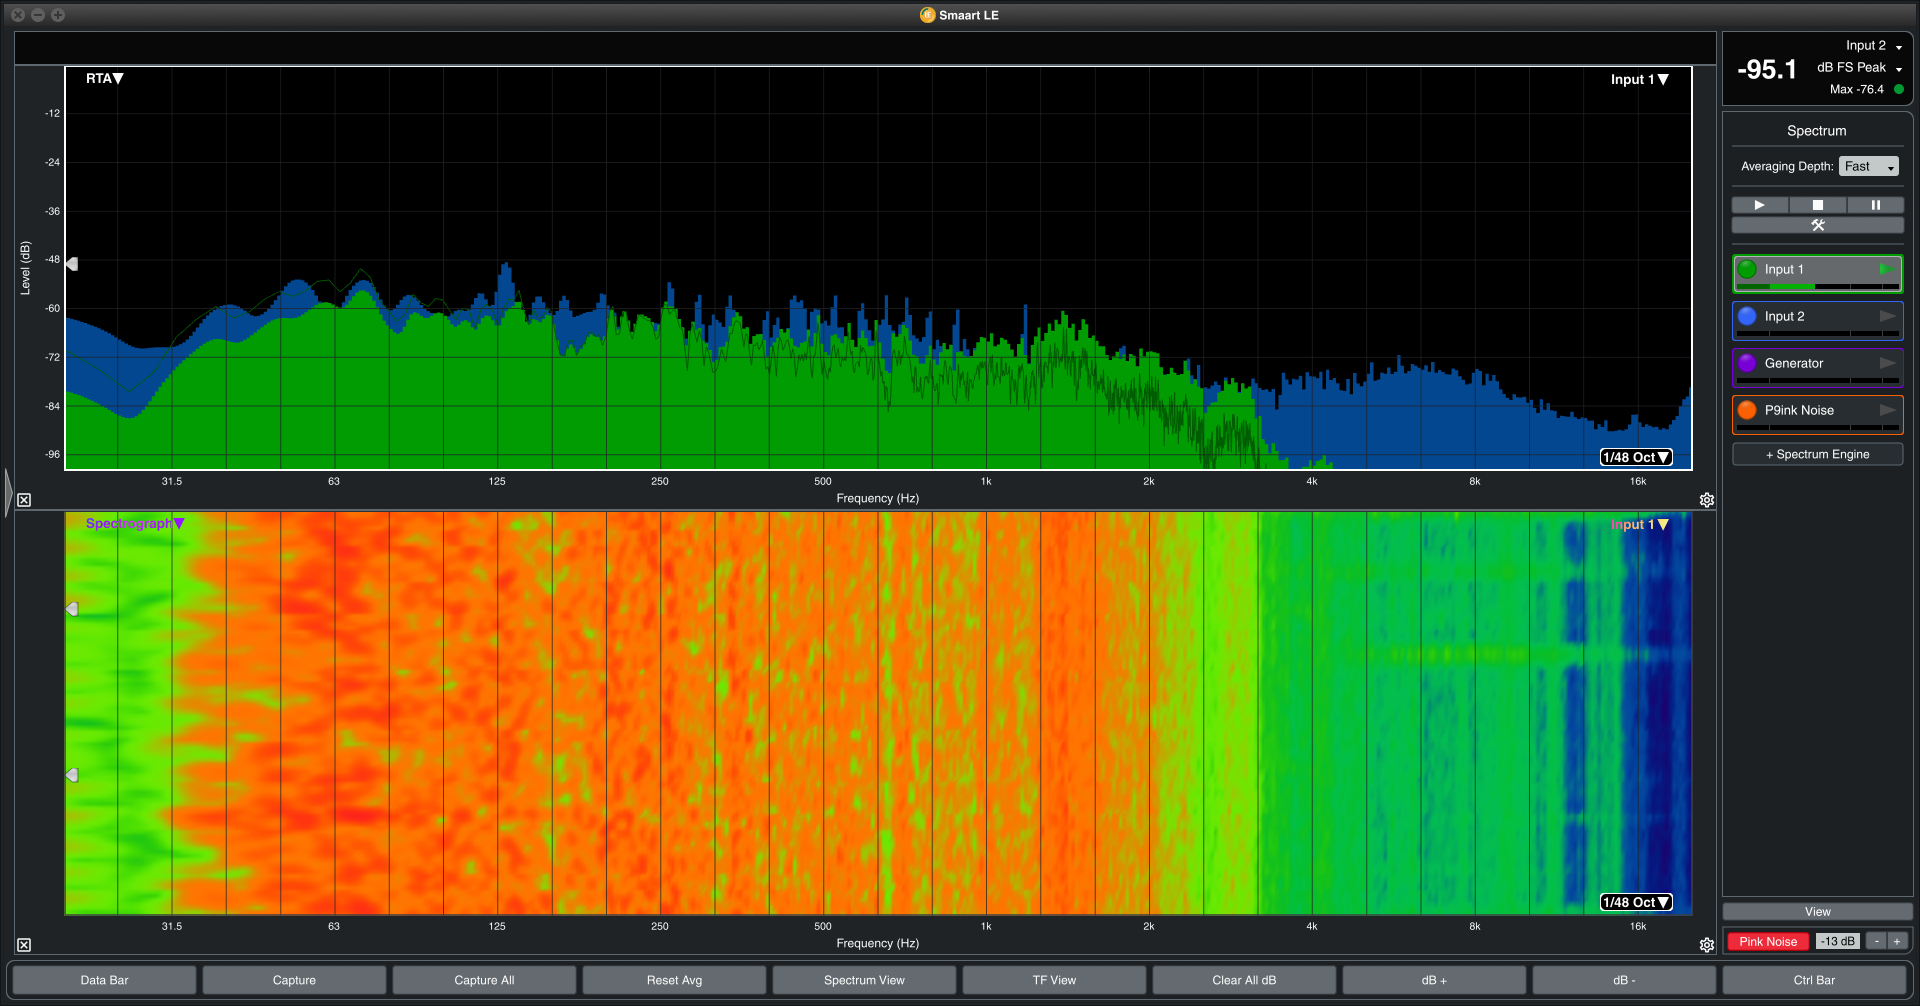Click the lower spectrograph range marker

point(72,775)
